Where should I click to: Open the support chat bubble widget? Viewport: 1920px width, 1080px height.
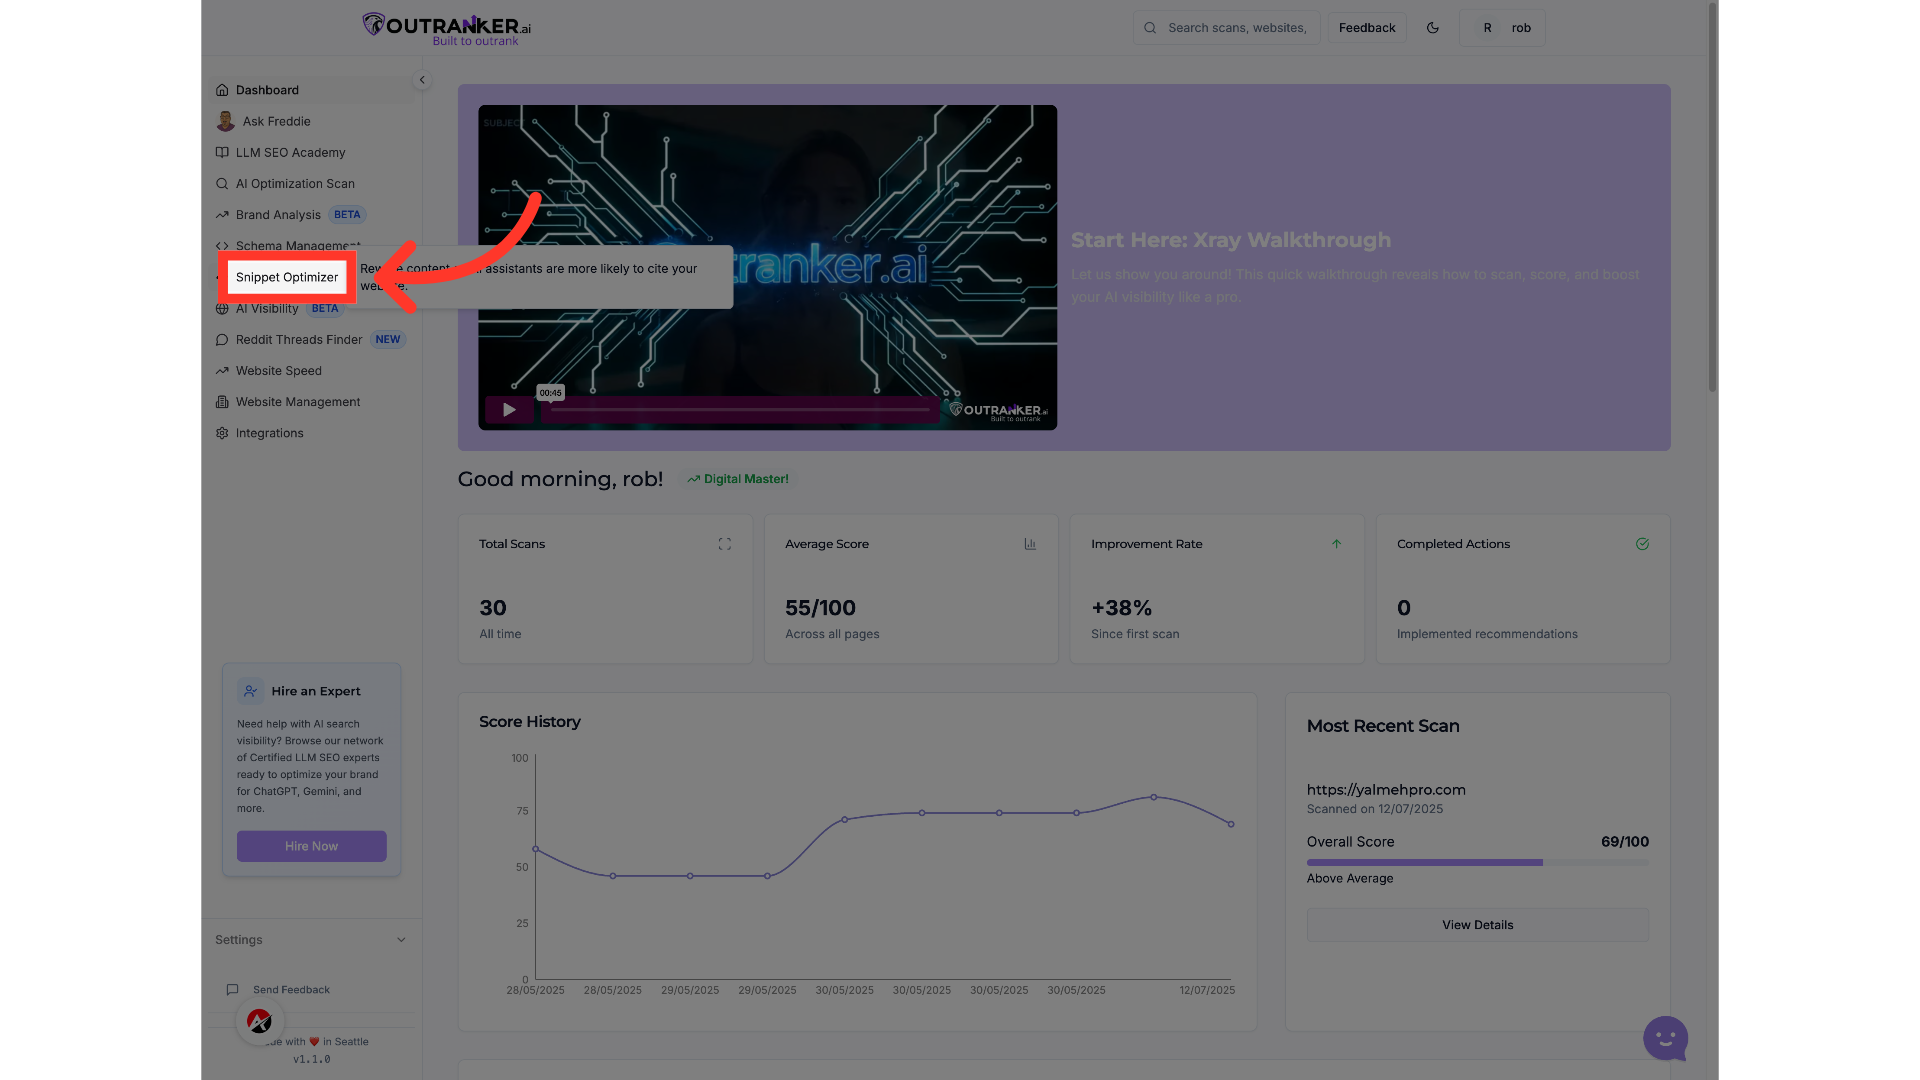pyautogui.click(x=1664, y=1039)
